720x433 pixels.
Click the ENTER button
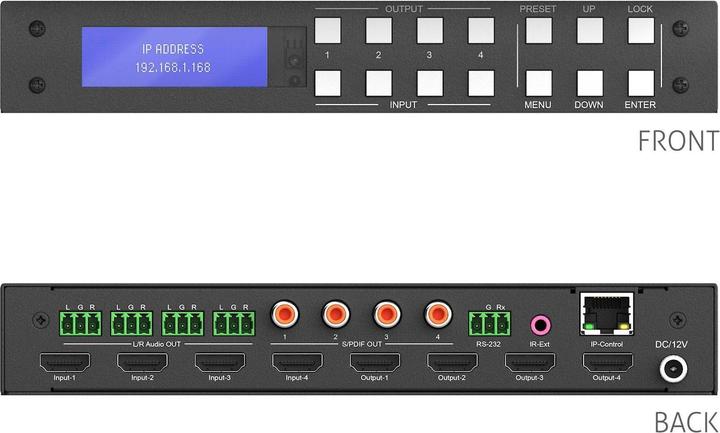click(x=641, y=83)
